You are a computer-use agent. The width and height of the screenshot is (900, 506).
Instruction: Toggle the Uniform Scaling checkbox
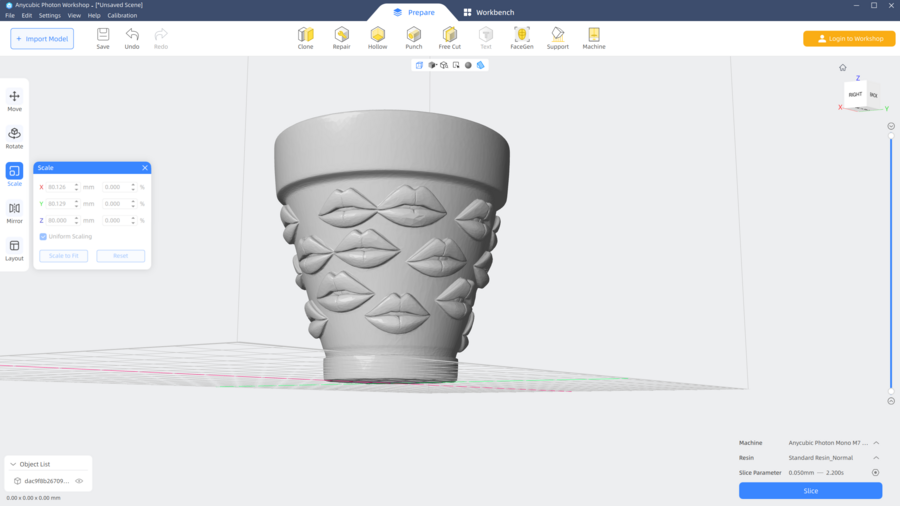click(x=43, y=237)
